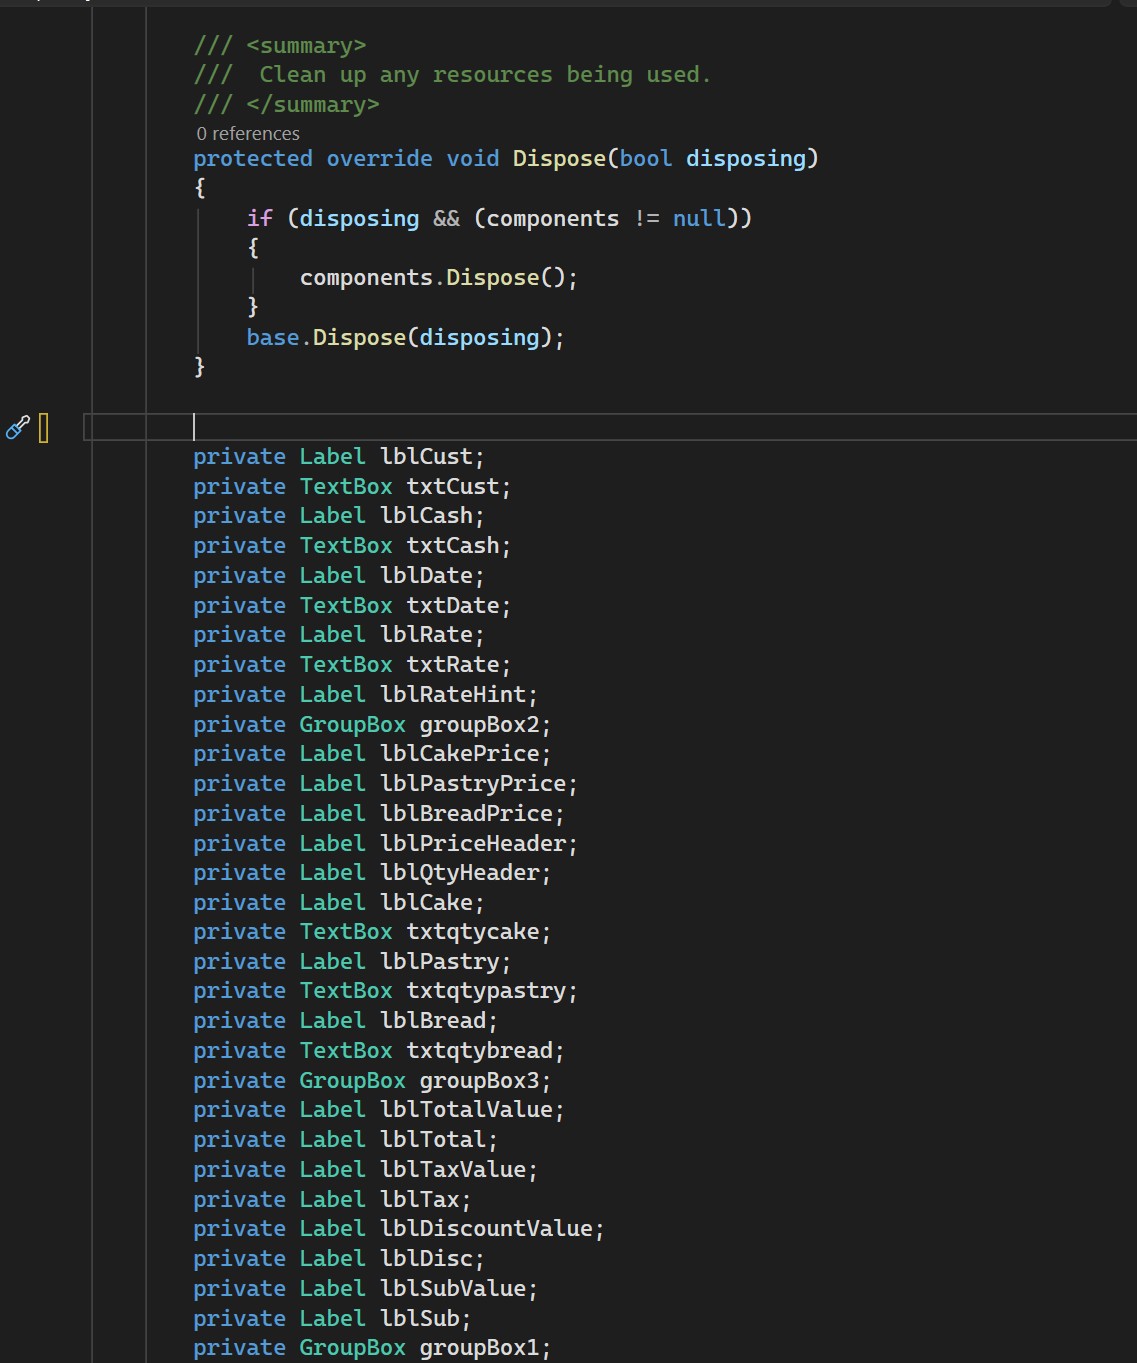1137x1363 pixels.
Task: Click the Quick Actions screwdriver icon
Action: (16, 427)
